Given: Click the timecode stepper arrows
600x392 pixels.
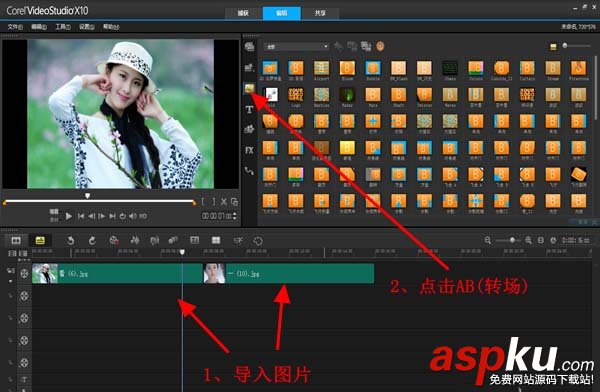Looking at the screenshot, I should 235,216.
